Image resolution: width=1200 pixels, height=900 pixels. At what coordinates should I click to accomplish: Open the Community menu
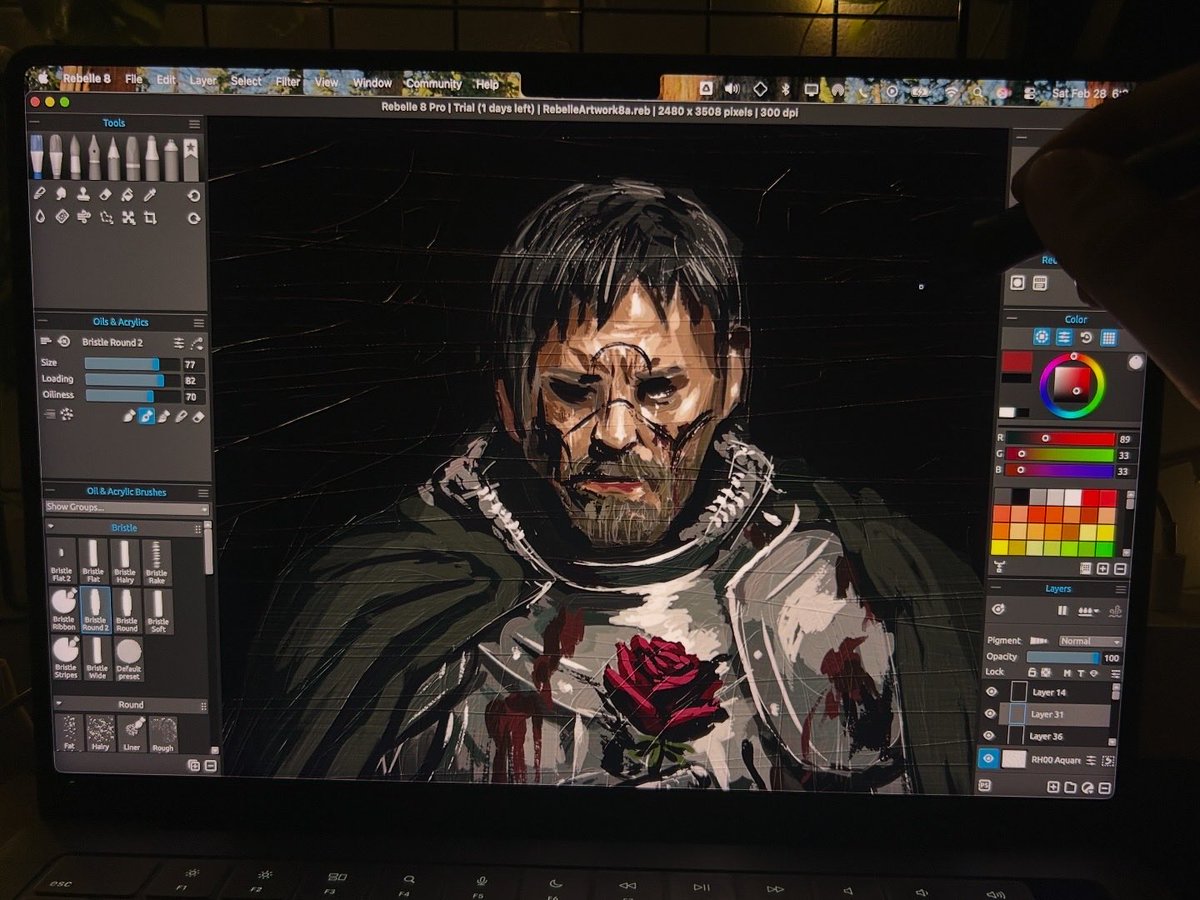pyautogui.click(x=433, y=83)
